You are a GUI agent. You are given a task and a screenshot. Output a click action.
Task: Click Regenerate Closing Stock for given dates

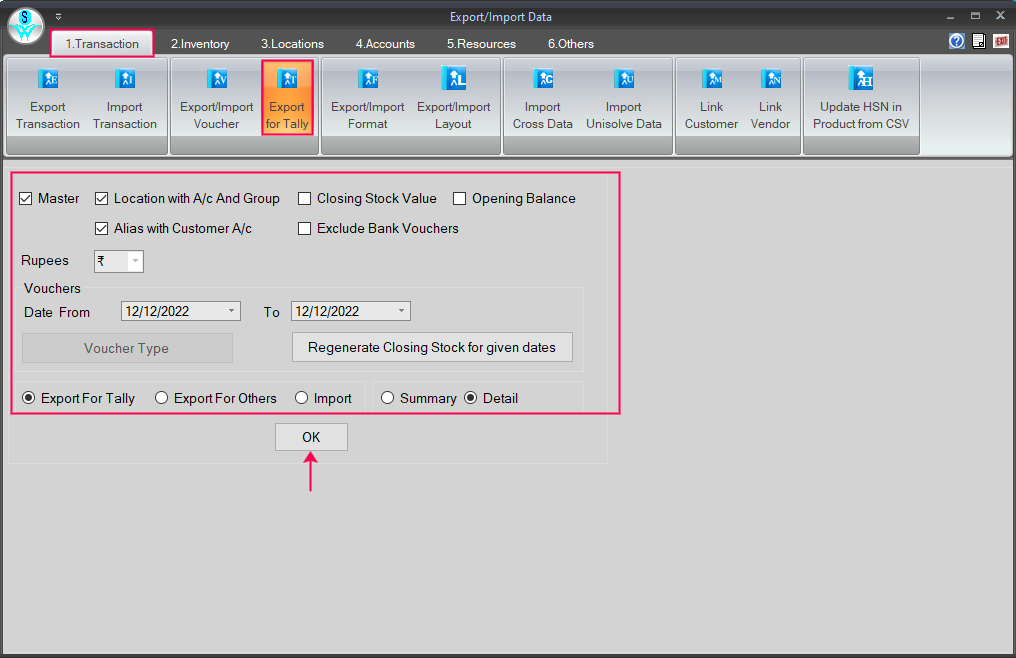coord(432,347)
